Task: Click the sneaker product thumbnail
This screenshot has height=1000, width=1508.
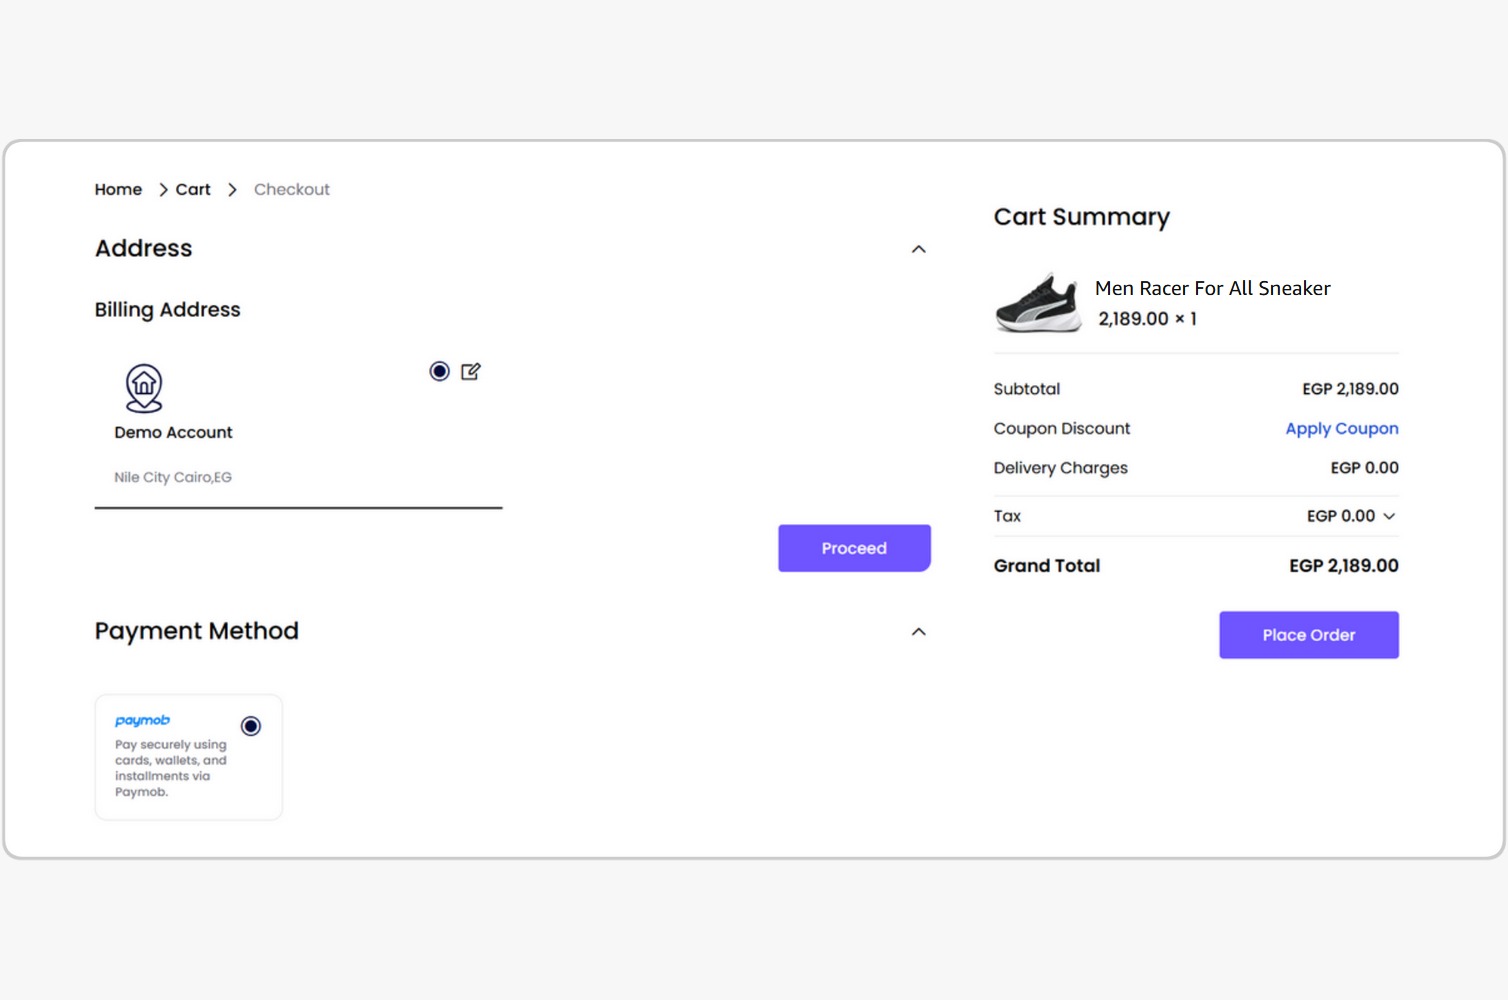Action: (x=1038, y=302)
